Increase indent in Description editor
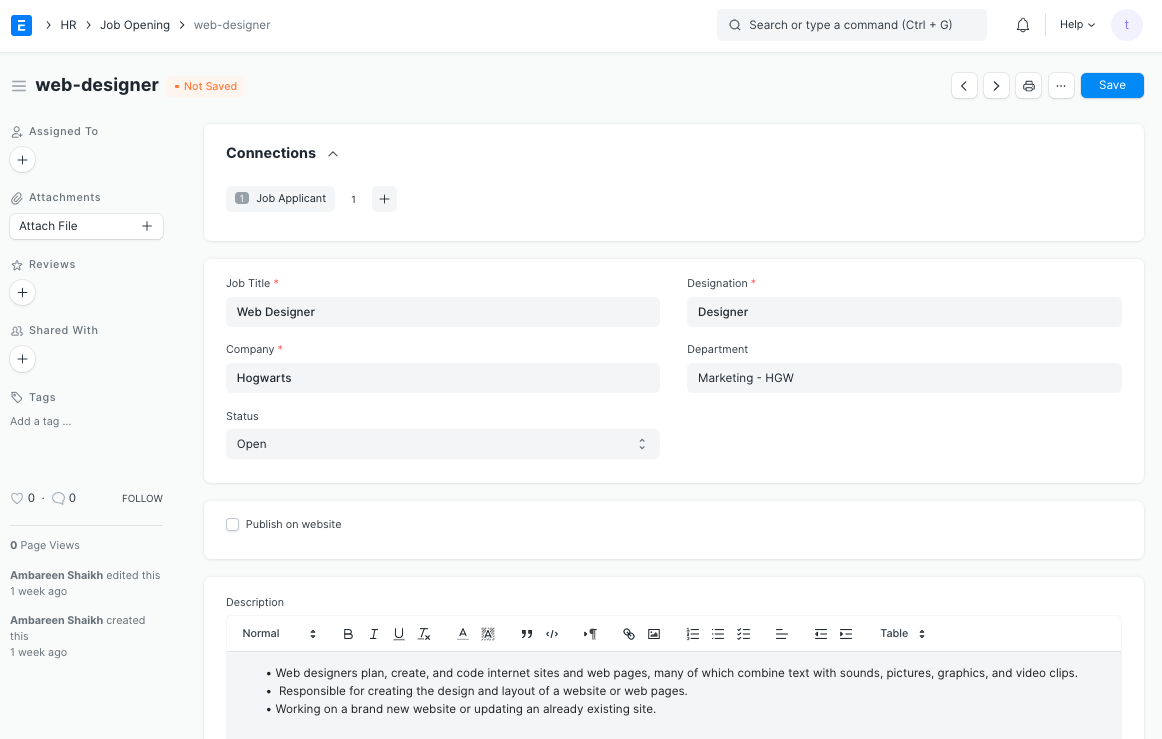This screenshot has width=1162, height=739. (x=846, y=634)
